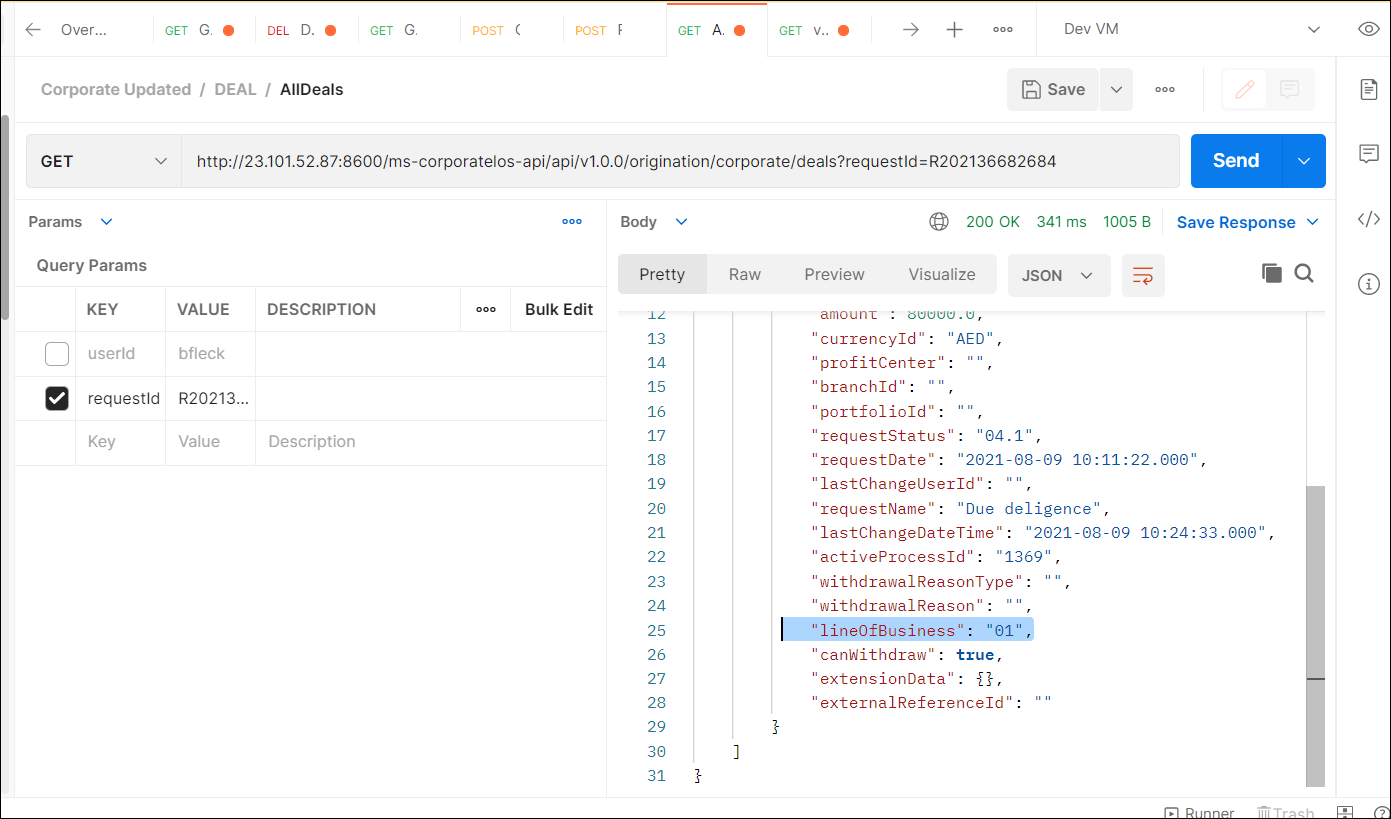
Task: Open more actions dots next to Save
Action: coord(1165,89)
